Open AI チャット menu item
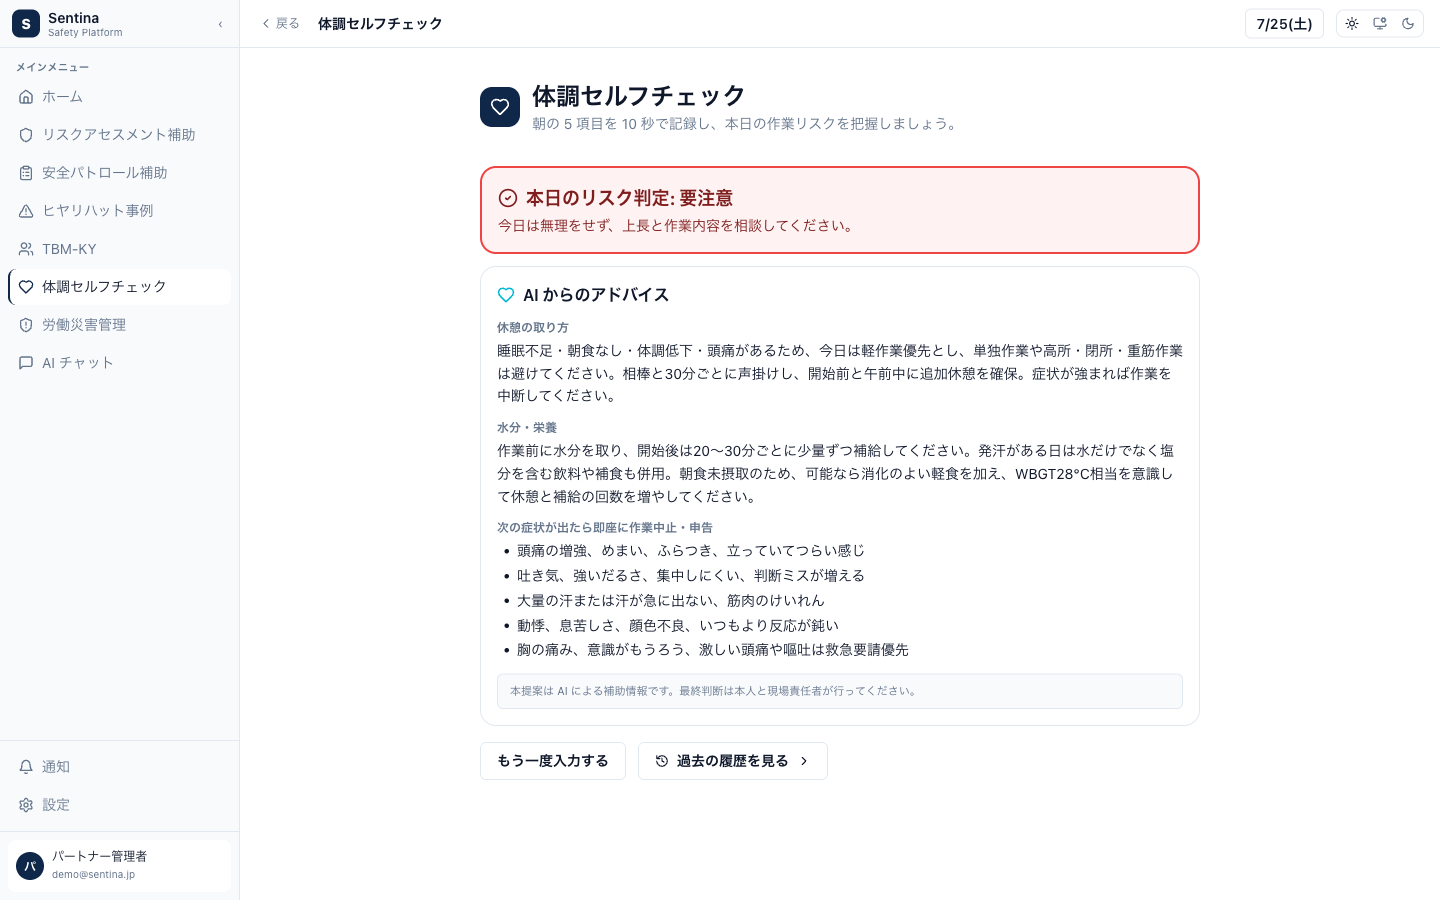Image resolution: width=1440 pixels, height=900 pixels. pos(119,363)
